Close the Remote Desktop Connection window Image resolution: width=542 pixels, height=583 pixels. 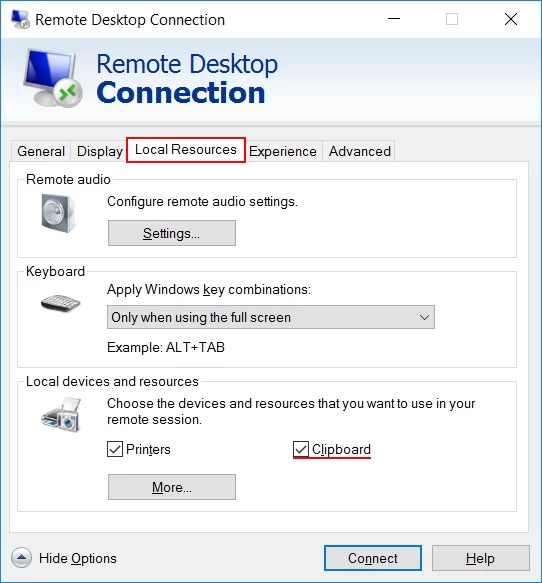click(511, 19)
